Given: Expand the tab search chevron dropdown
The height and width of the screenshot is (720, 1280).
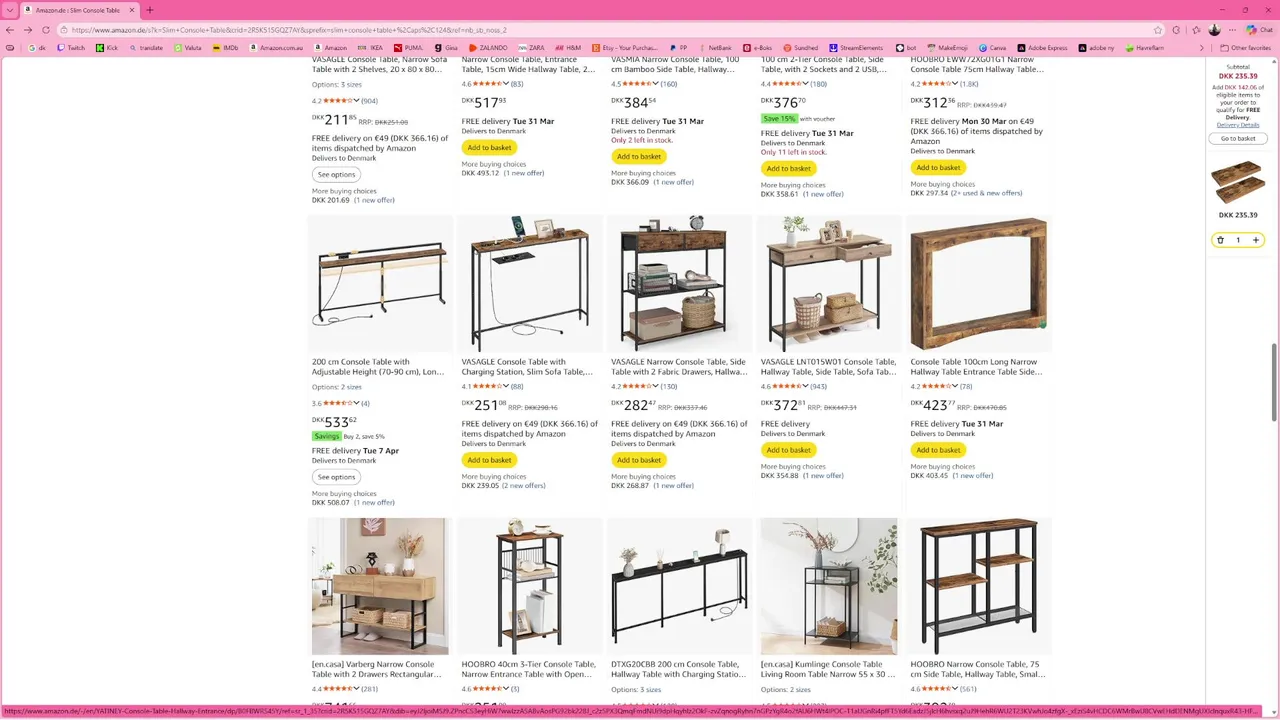Looking at the screenshot, I should [x=11, y=10].
